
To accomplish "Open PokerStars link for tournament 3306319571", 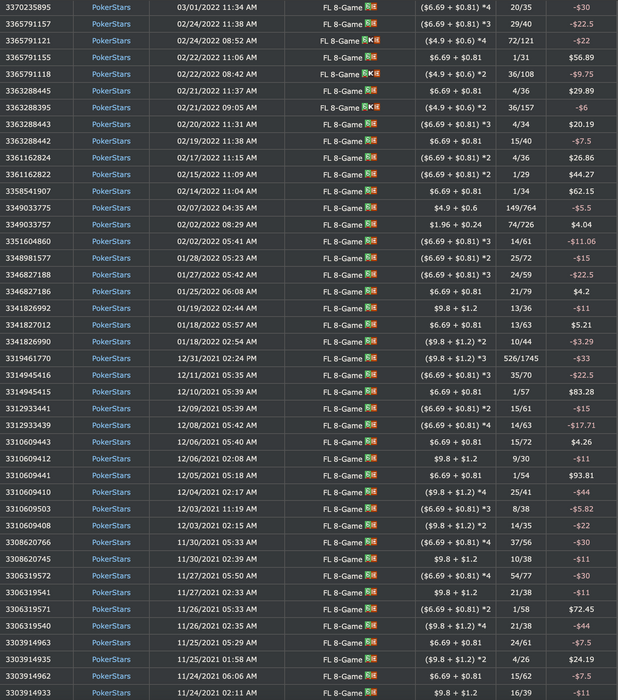I will tap(111, 609).
